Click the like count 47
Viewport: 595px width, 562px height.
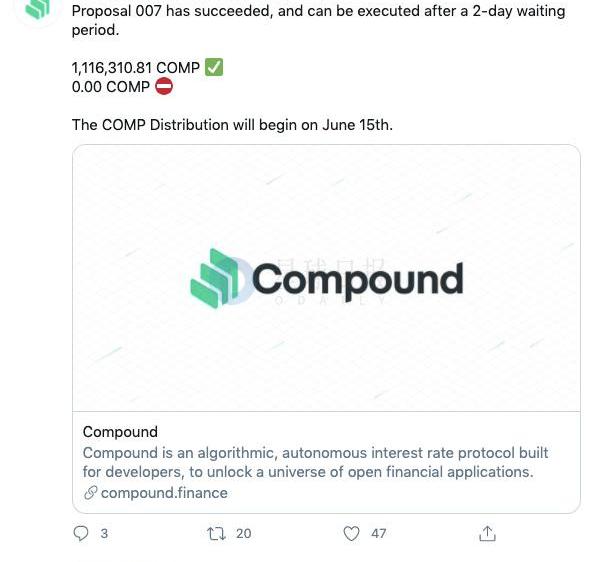tap(379, 534)
